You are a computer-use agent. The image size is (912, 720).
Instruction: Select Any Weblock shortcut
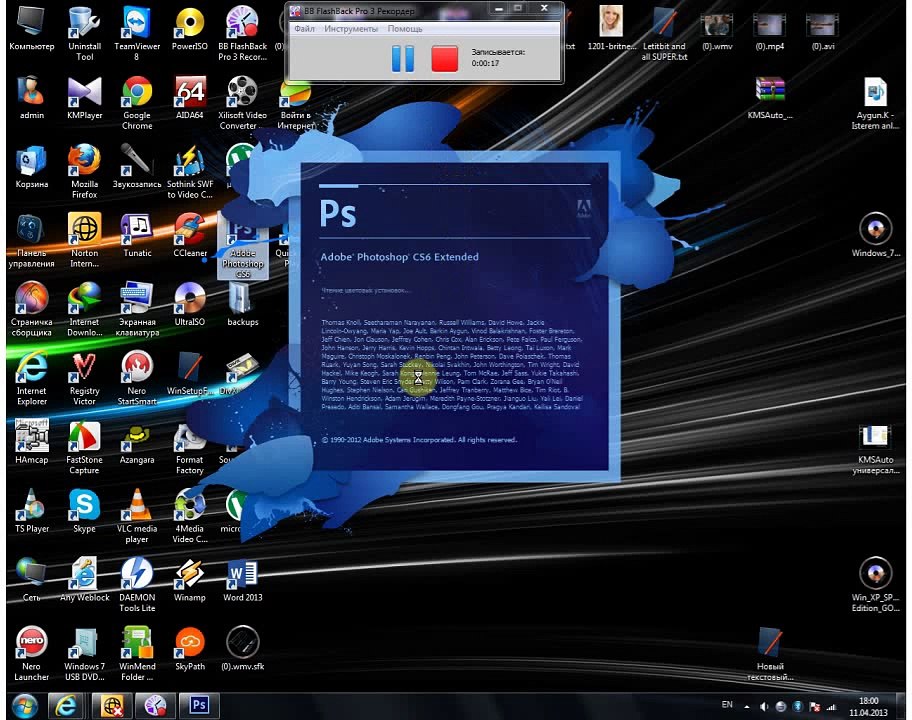click(x=84, y=580)
